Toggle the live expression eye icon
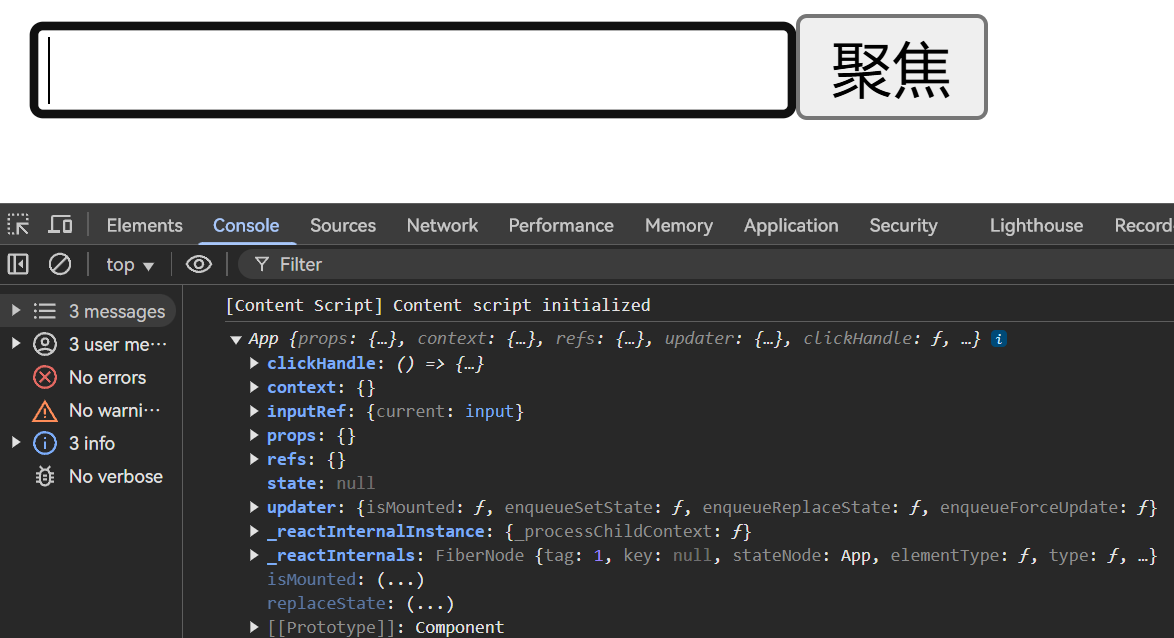Image resolution: width=1174 pixels, height=638 pixels. pyautogui.click(x=198, y=264)
